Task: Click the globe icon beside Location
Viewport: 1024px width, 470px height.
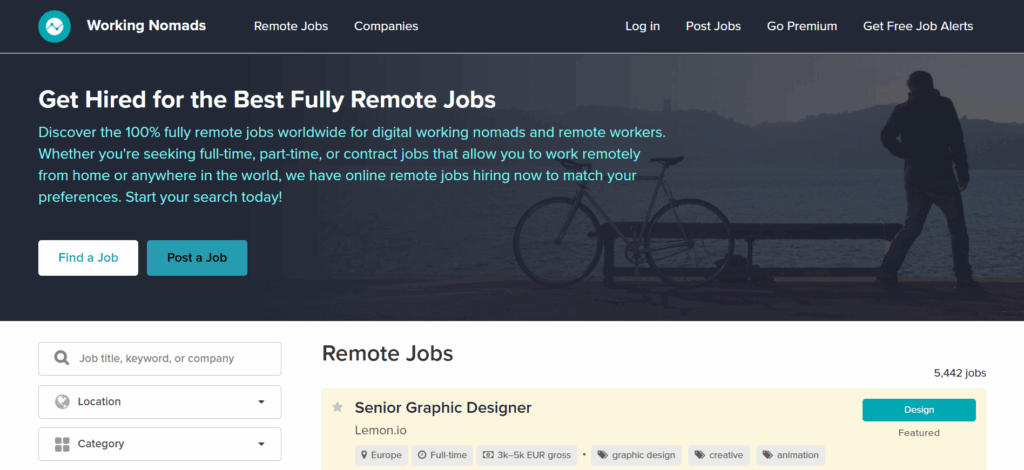Action: click(x=62, y=401)
